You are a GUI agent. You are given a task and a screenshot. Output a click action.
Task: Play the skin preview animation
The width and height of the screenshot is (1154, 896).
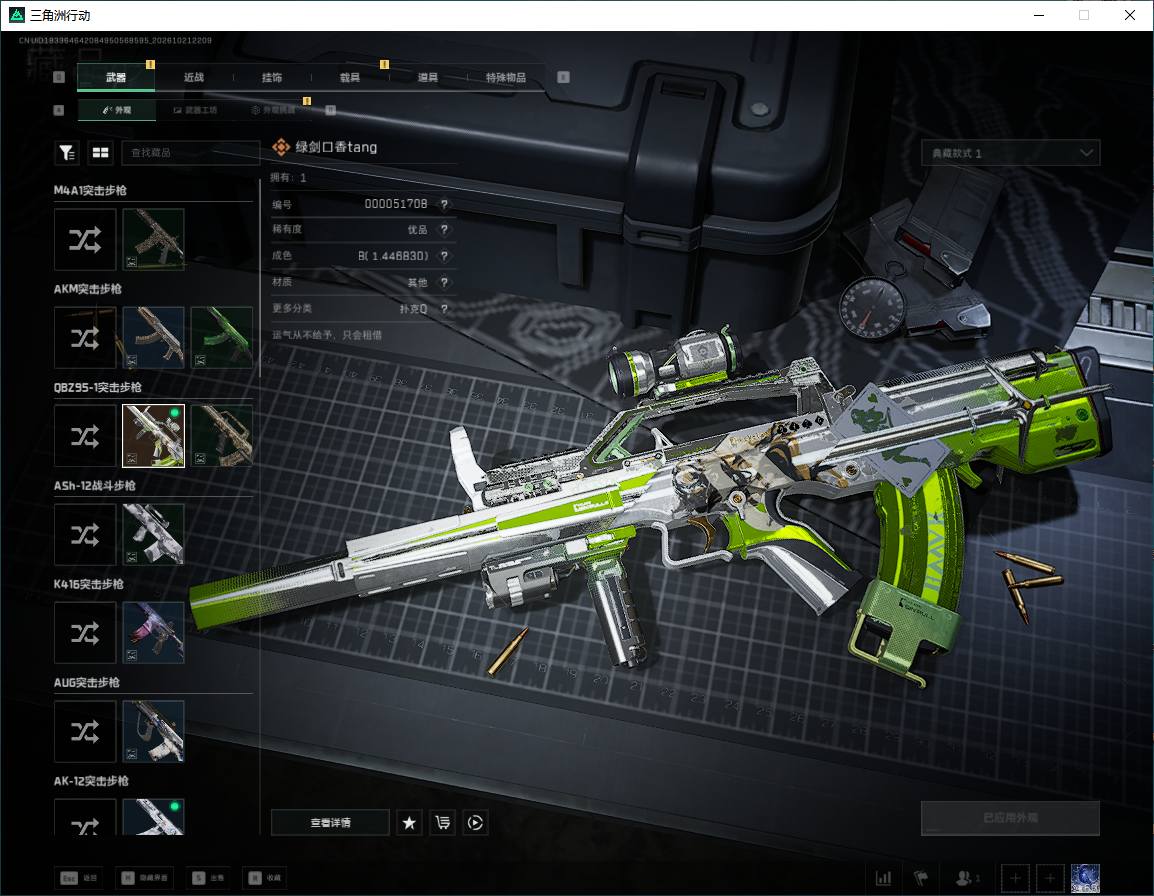[475, 822]
